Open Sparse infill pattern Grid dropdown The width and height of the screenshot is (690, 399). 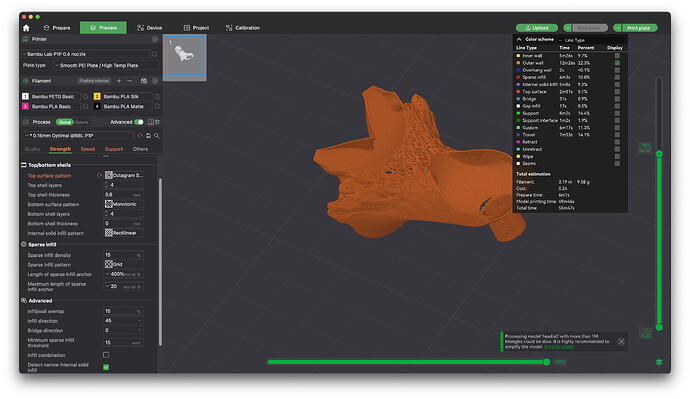point(124,264)
